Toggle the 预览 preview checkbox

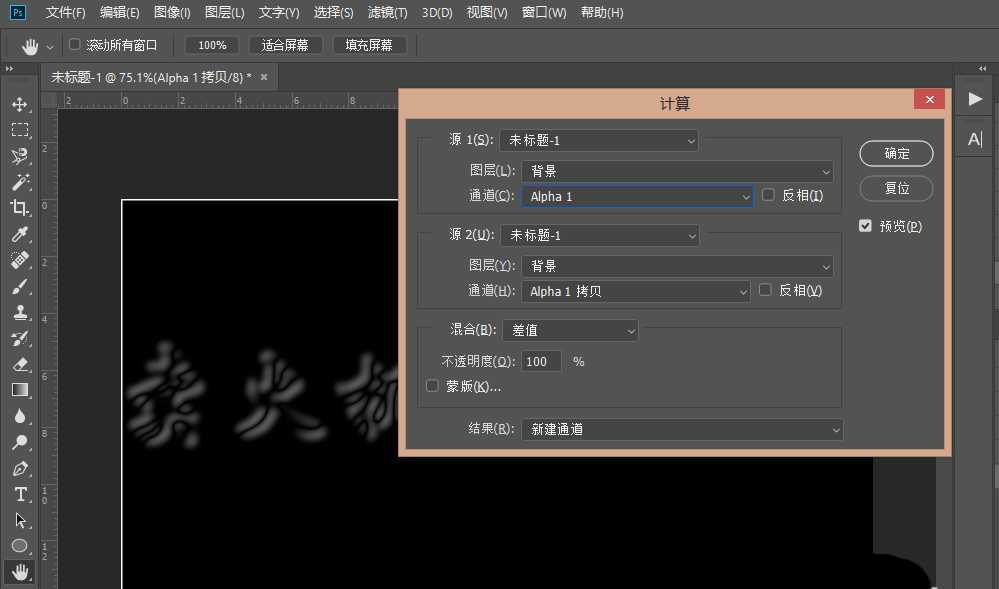pos(865,225)
